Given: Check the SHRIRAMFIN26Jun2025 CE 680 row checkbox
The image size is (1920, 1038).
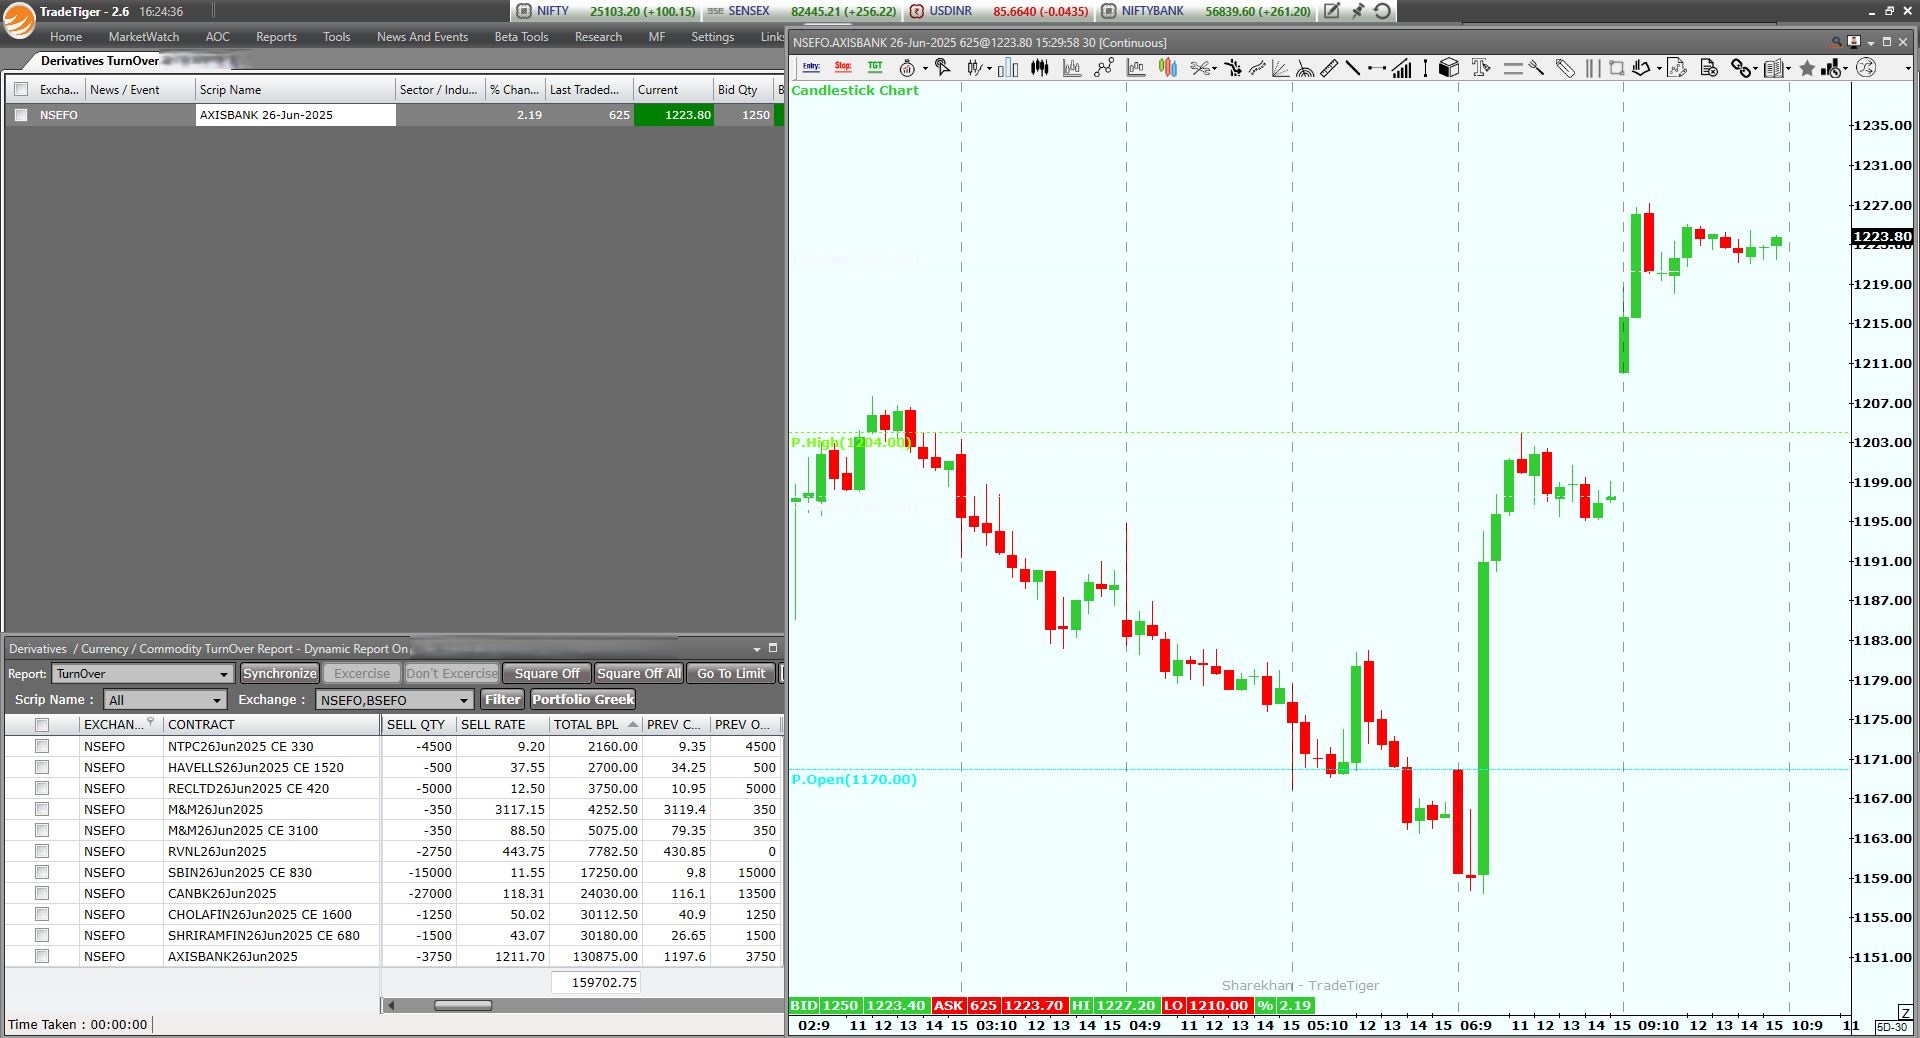Looking at the screenshot, I should pos(42,935).
